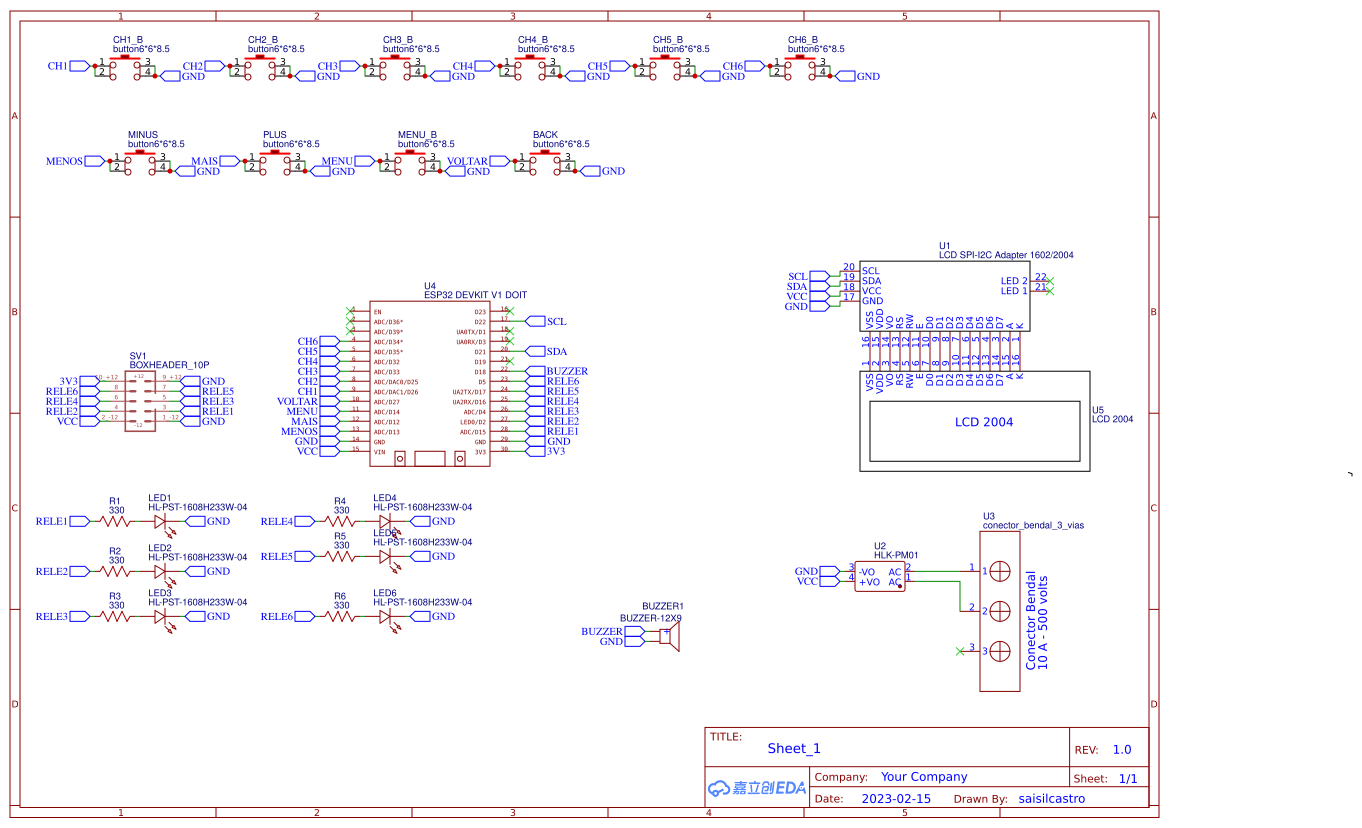Click the LCD 2004 display symbol U5
Viewport: 1362px width, 828px height.
[x=975, y=422]
